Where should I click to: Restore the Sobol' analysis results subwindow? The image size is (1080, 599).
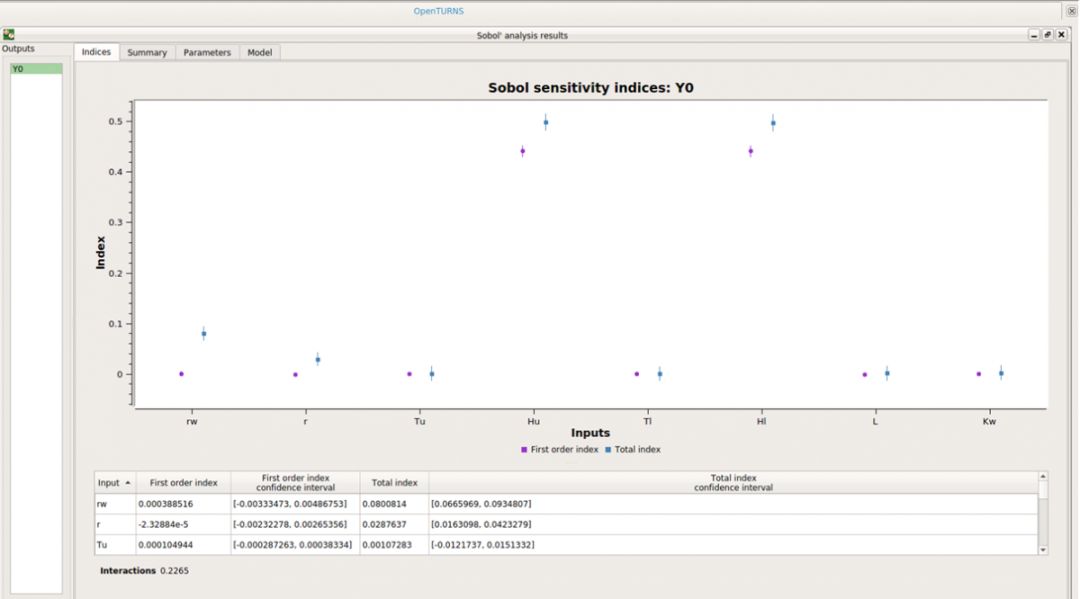pos(1048,34)
